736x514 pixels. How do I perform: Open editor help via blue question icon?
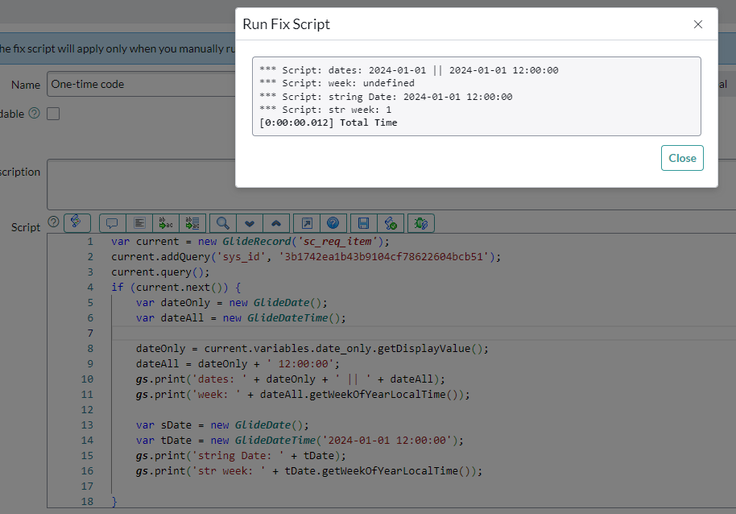(333, 223)
